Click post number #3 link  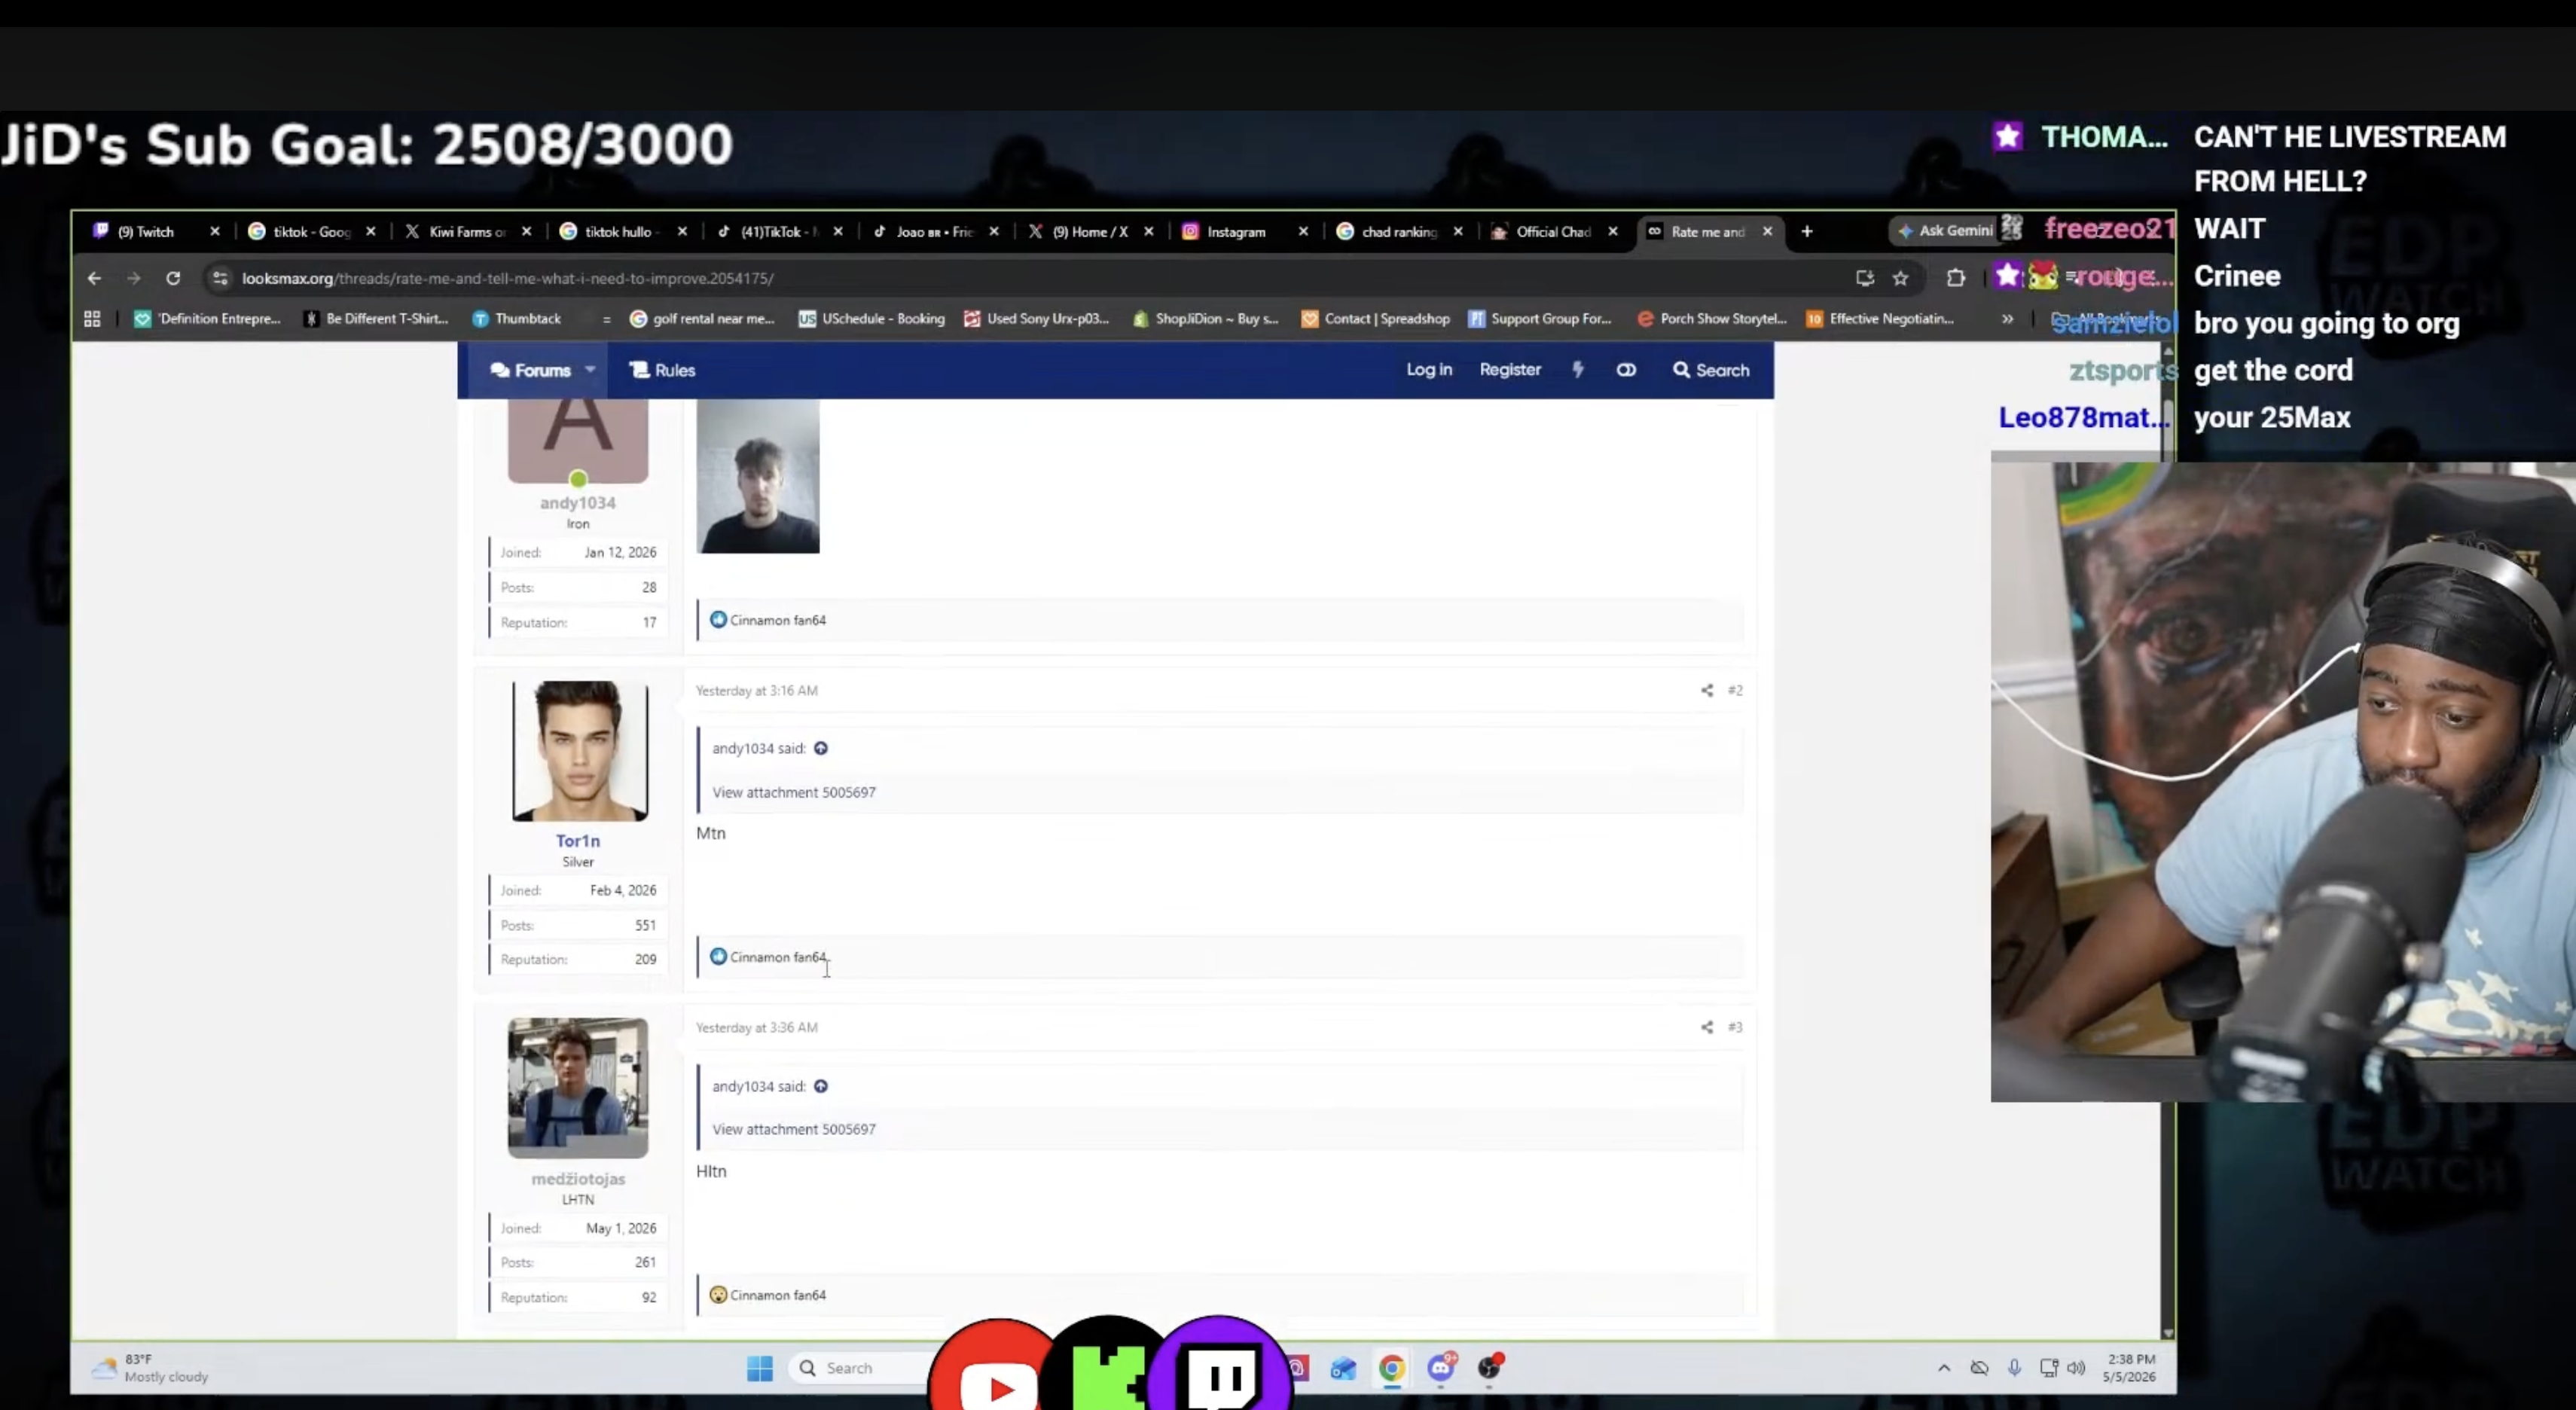coord(1735,1027)
